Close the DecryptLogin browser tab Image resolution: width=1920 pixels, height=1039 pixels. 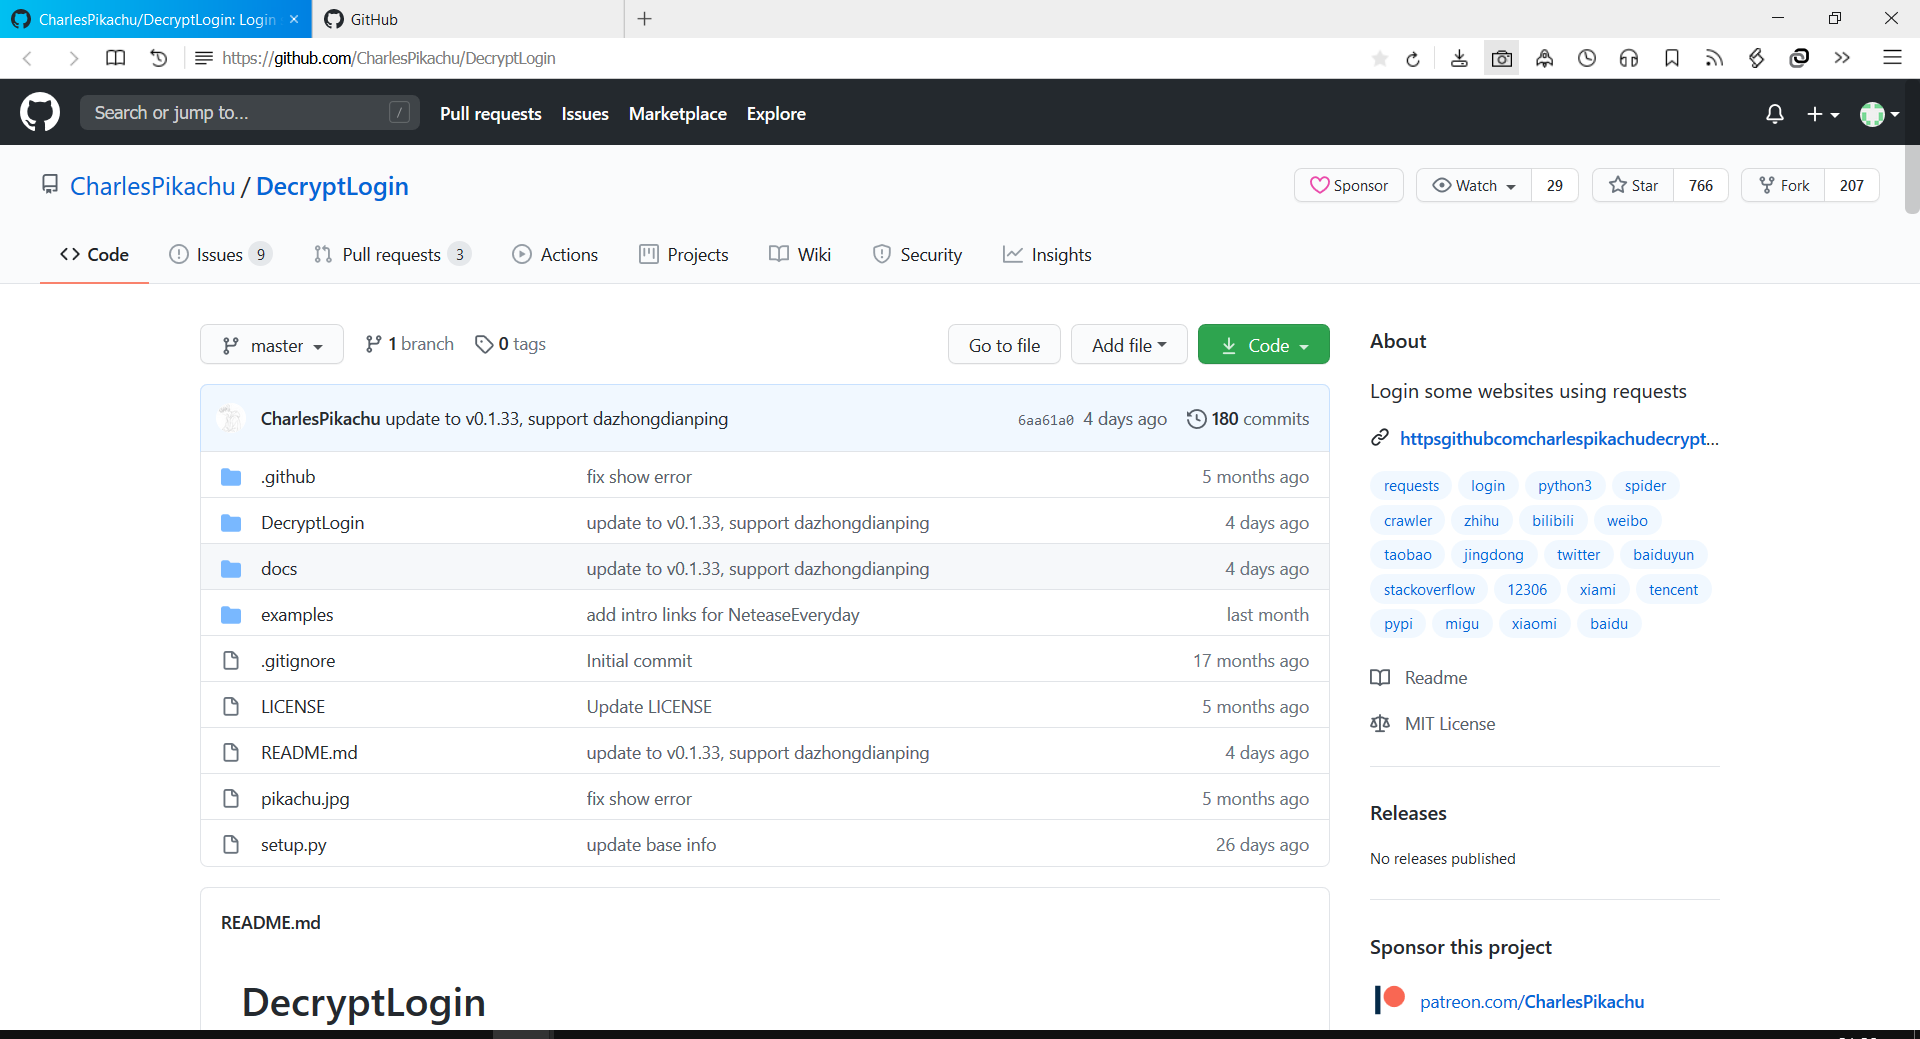coord(294,19)
